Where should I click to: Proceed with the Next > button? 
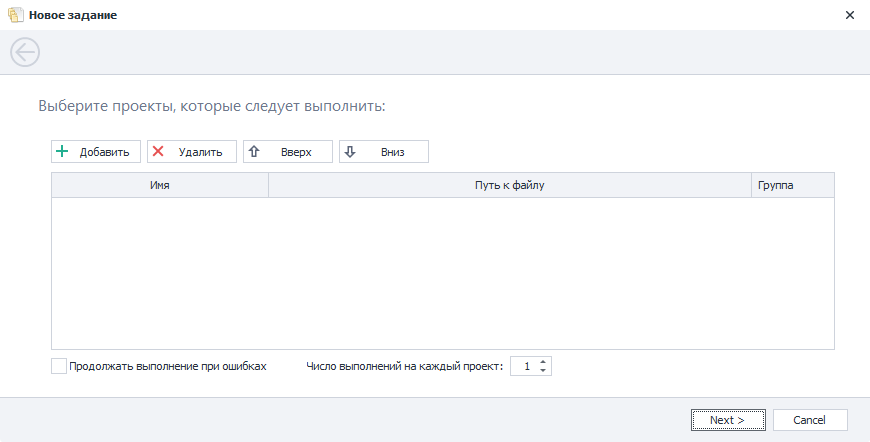coord(727,420)
